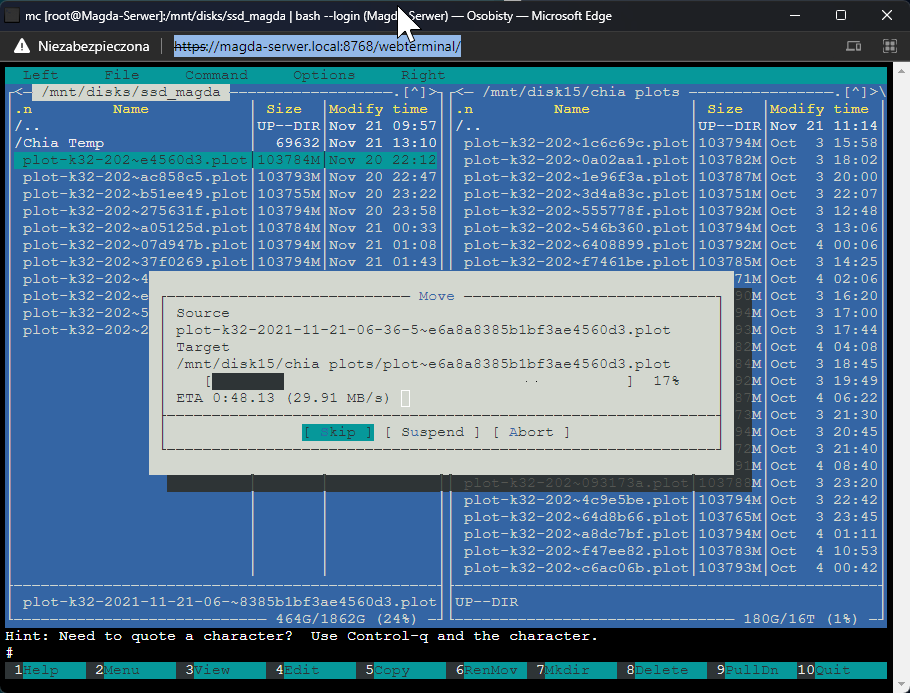Screen dimensions: 910x693
Task: Open the File menu
Action: [x=121, y=75]
